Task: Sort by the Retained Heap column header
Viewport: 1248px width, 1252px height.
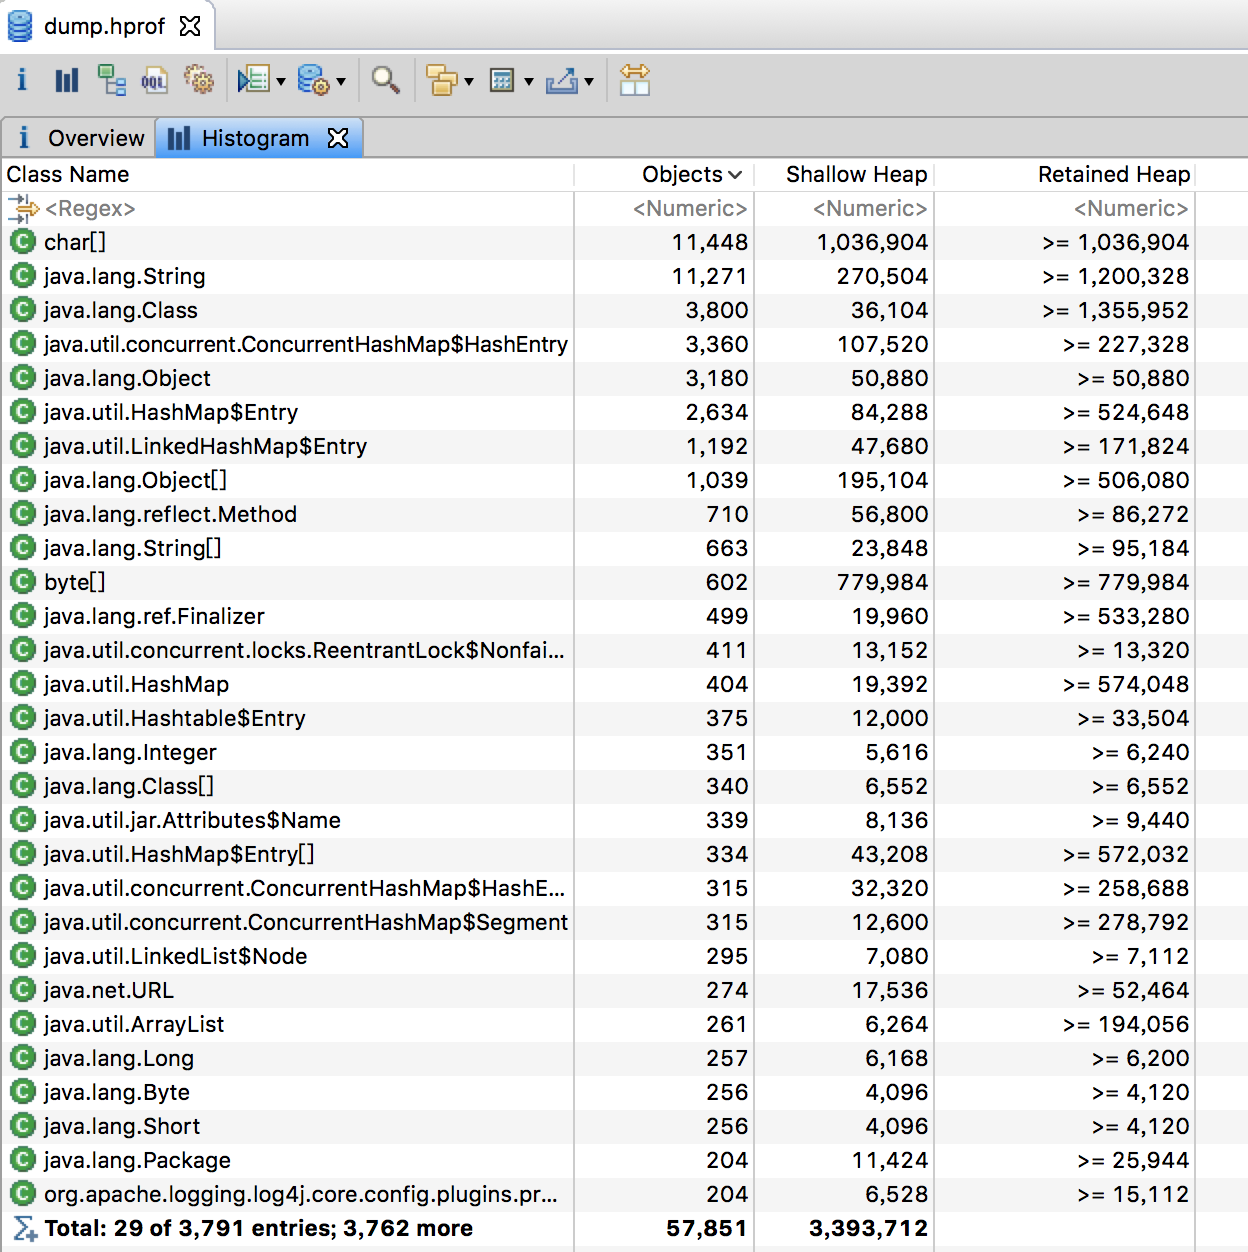Action: pos(1113,174)
